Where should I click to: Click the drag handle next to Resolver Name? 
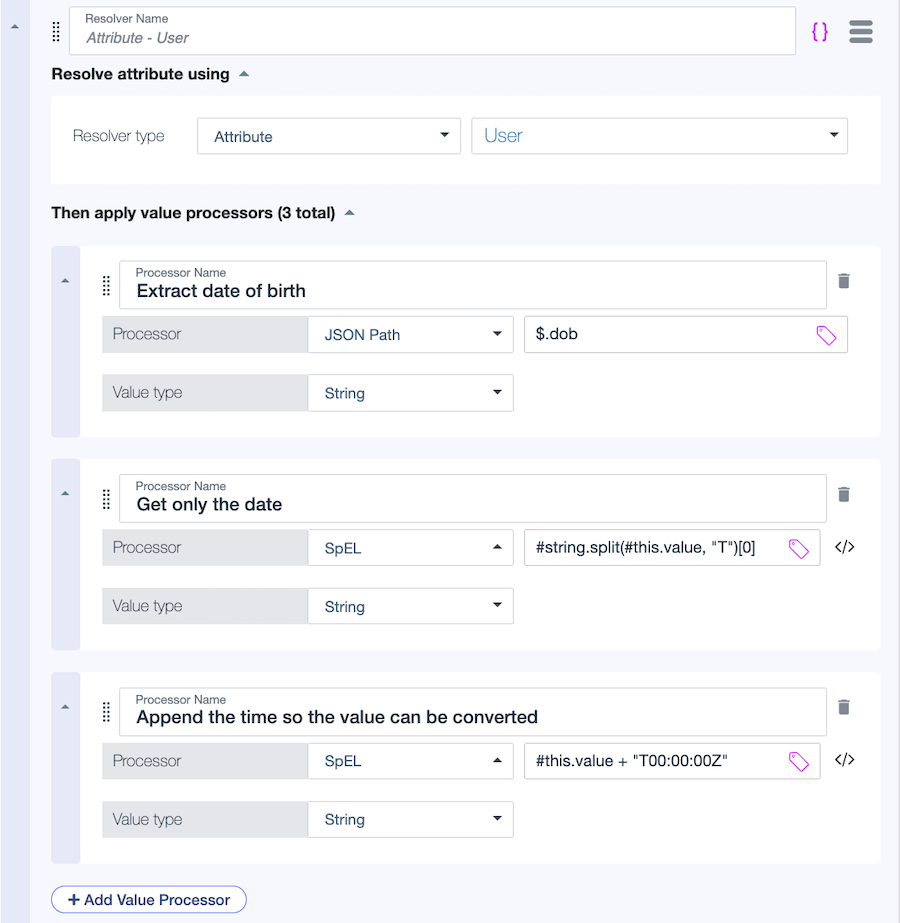point(55,31)
